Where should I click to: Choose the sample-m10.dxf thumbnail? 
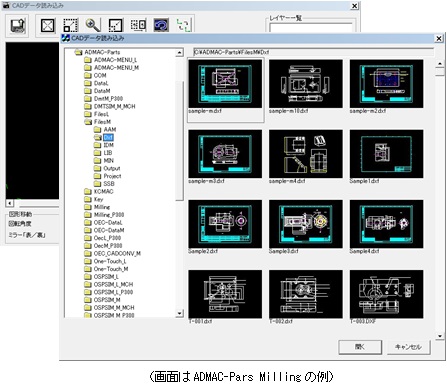point(306,84)
